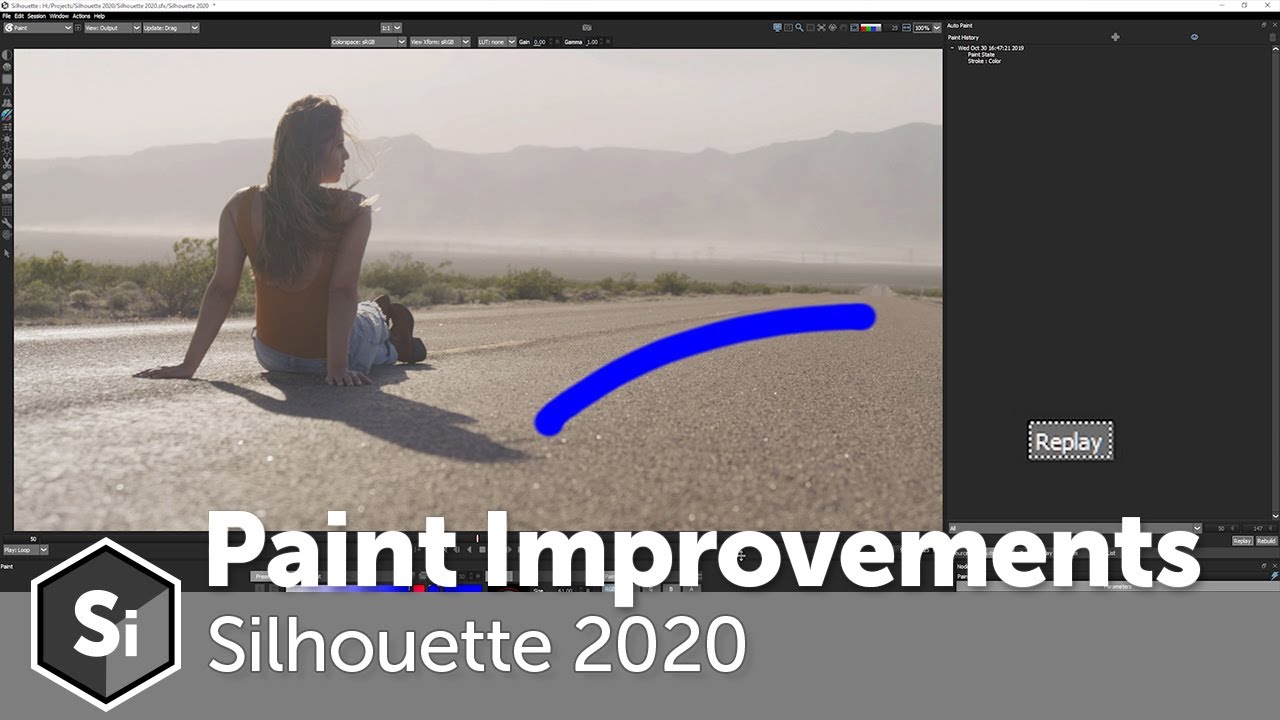Viewport: 1280px width, 720px height.
Task: Select the arrow pointer tool
Action: 7,253
